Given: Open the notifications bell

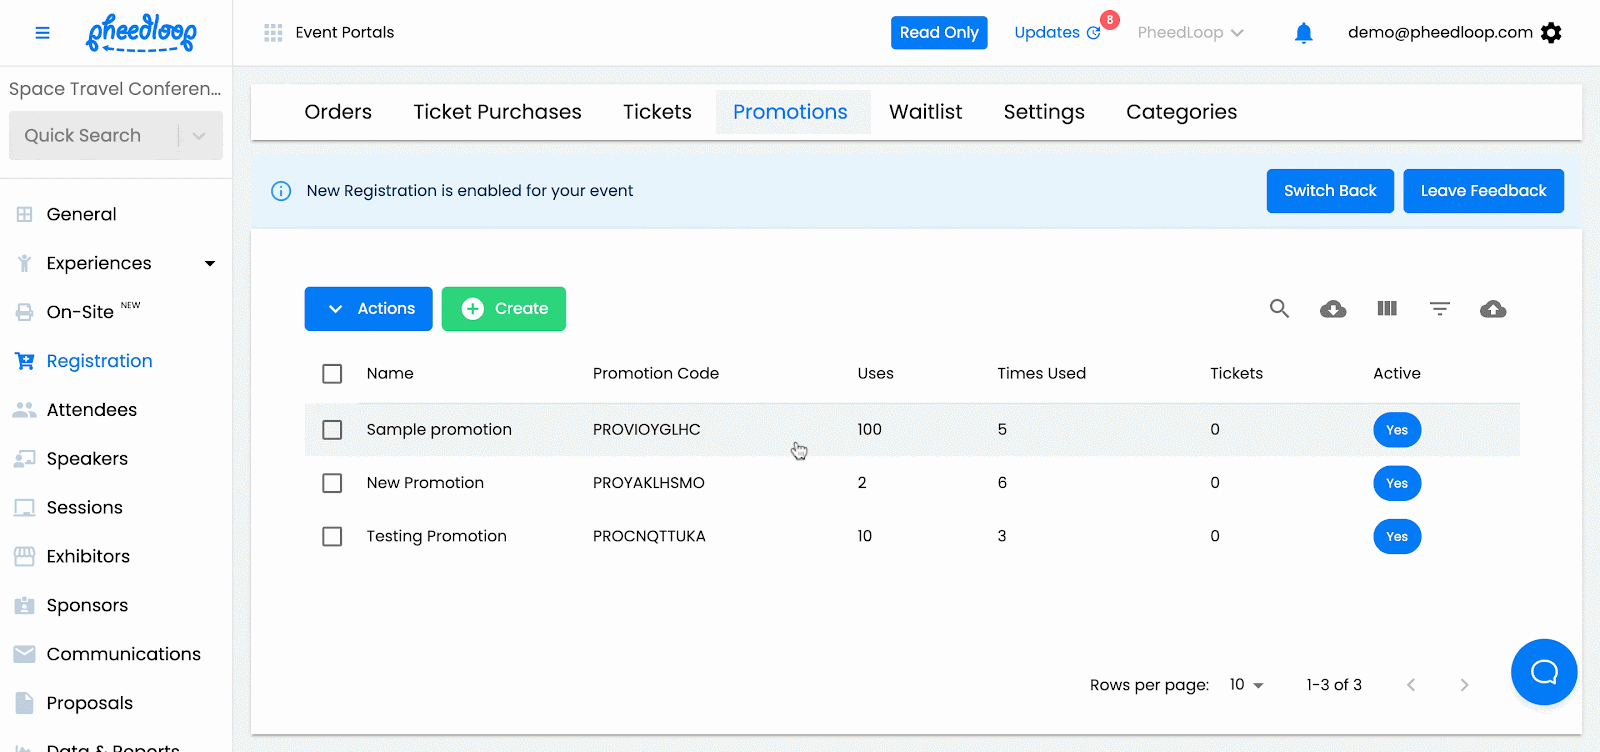Looking at the screenshot, I should point(1303,33).
